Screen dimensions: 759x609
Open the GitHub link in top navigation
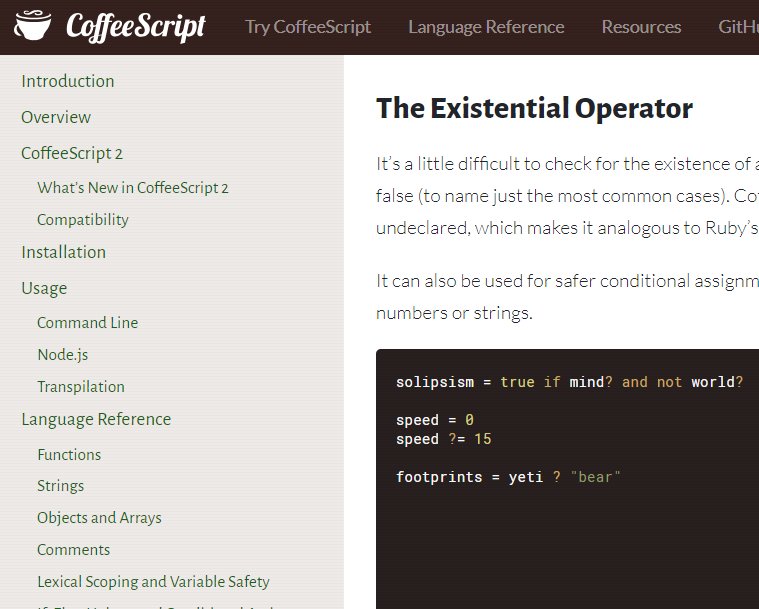point(738,27)
